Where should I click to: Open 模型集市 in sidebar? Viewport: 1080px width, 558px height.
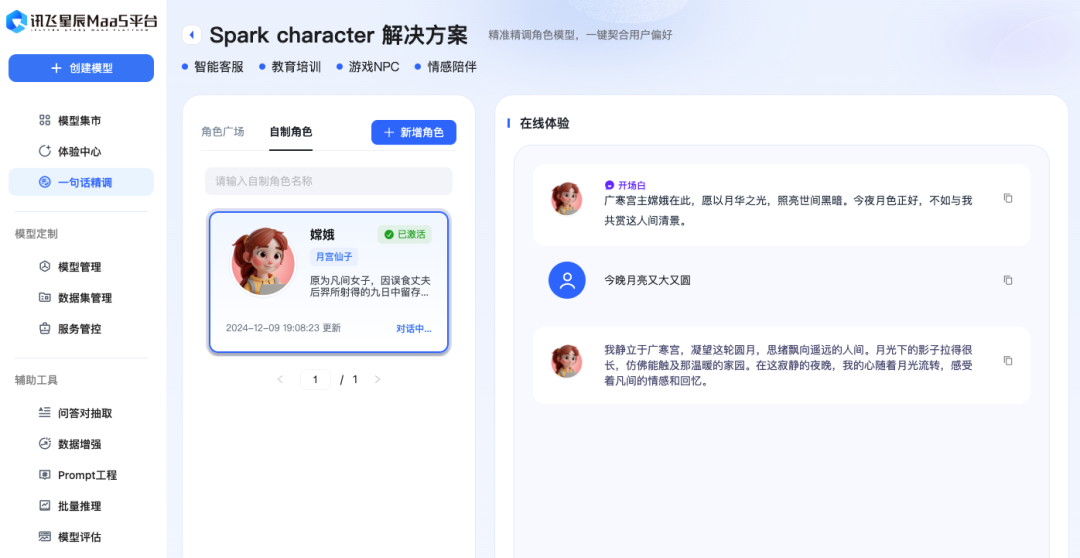coord(81,121)
